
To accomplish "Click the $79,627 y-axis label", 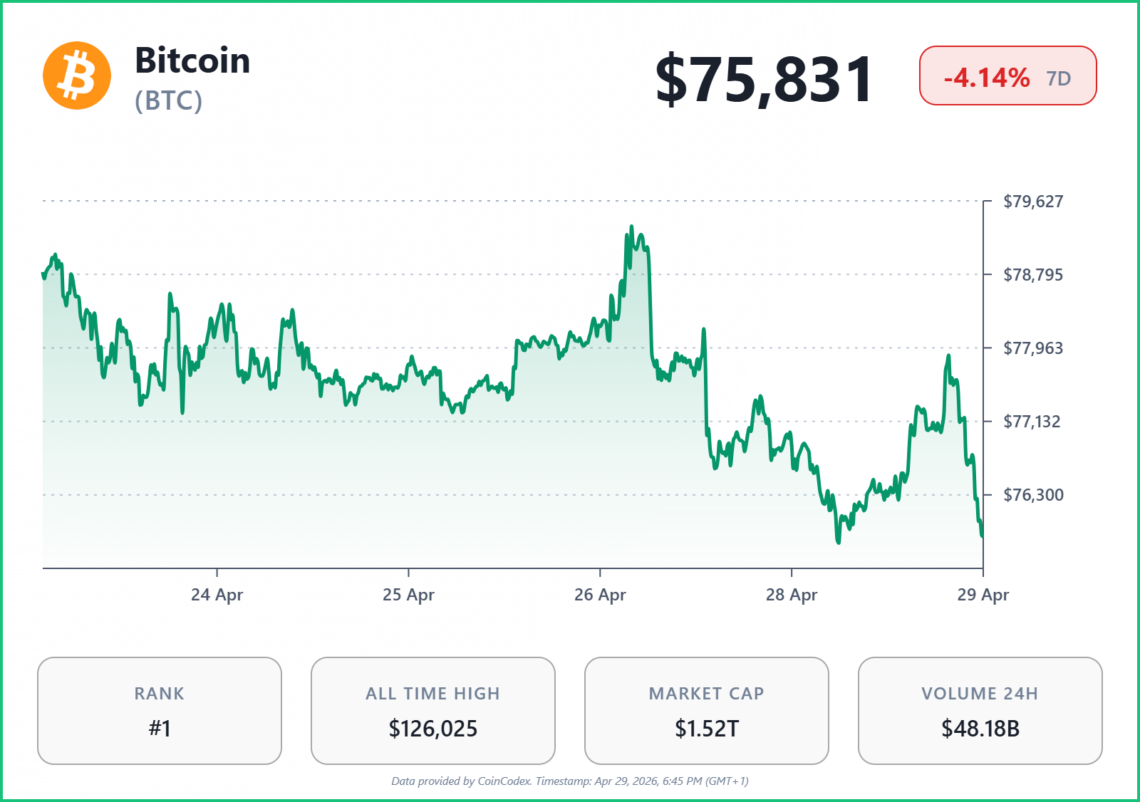I will click(1033, 201).
